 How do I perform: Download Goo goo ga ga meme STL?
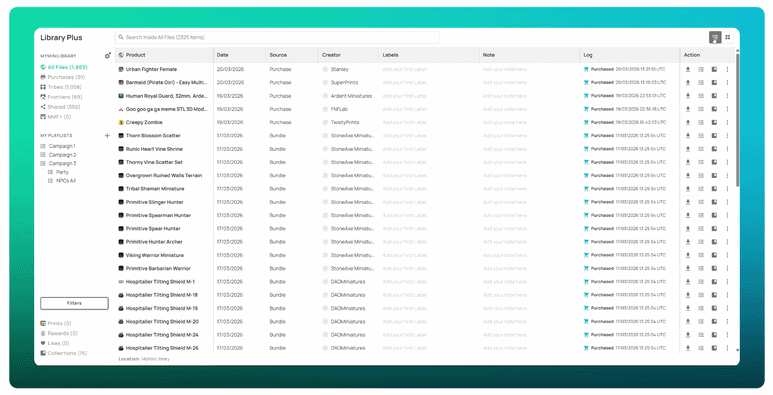[688, 109]
